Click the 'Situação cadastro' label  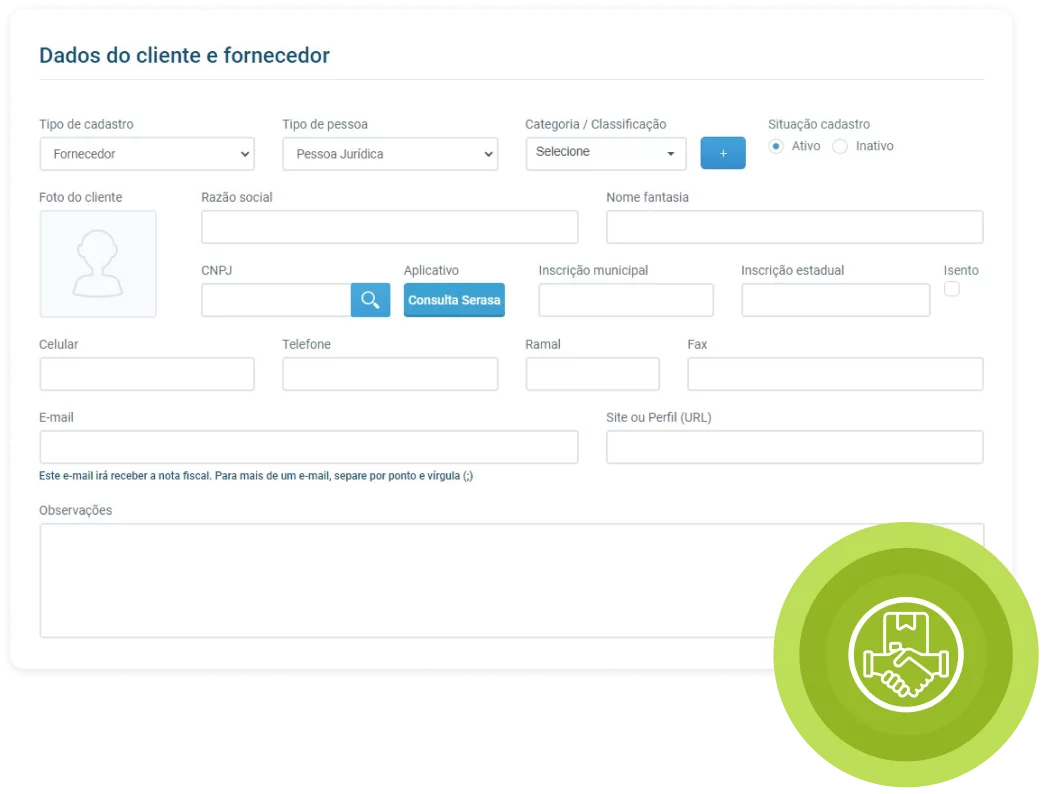pos(818,124)
